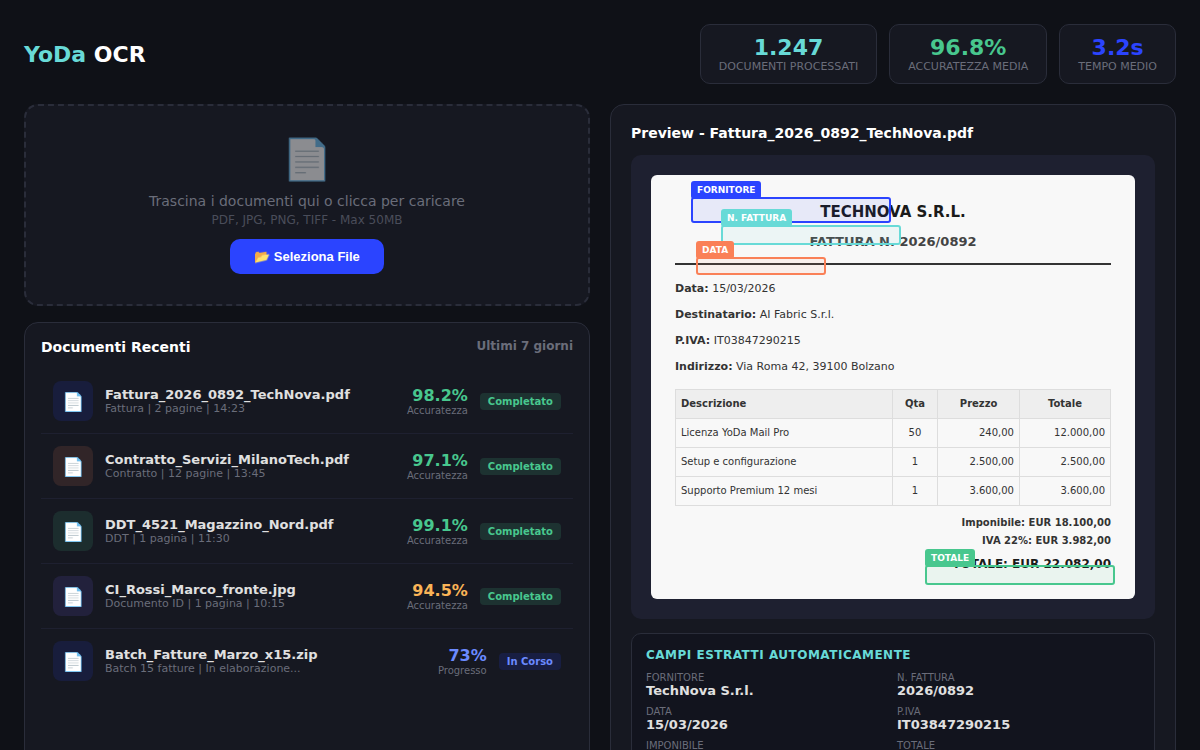Click the orange DATA annotation tag
This screenshot has width=1200, height=750.
(715, 250)
